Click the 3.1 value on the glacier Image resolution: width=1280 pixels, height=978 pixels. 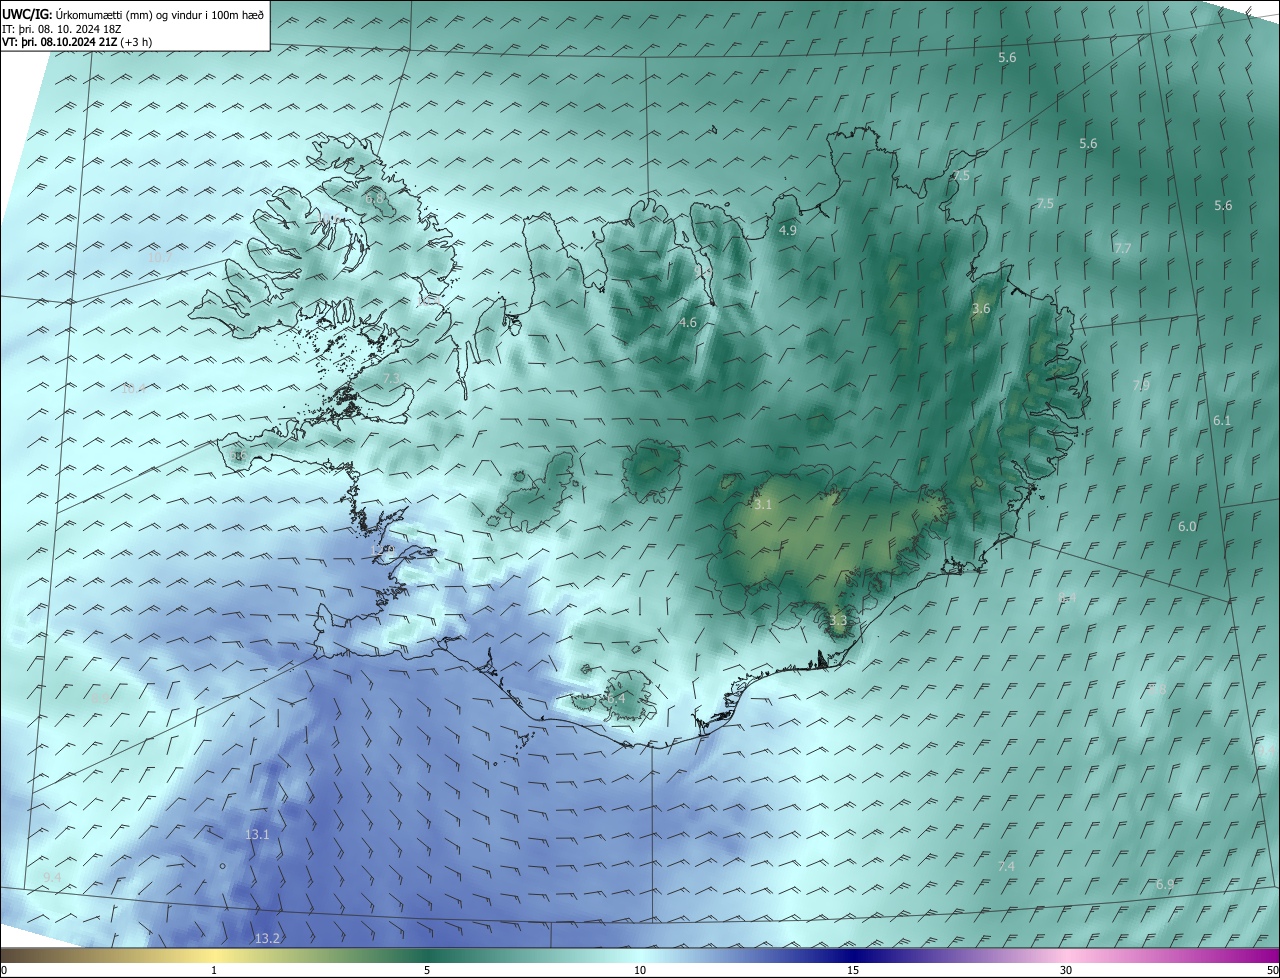pyautogui.click(x=763, y=505)
